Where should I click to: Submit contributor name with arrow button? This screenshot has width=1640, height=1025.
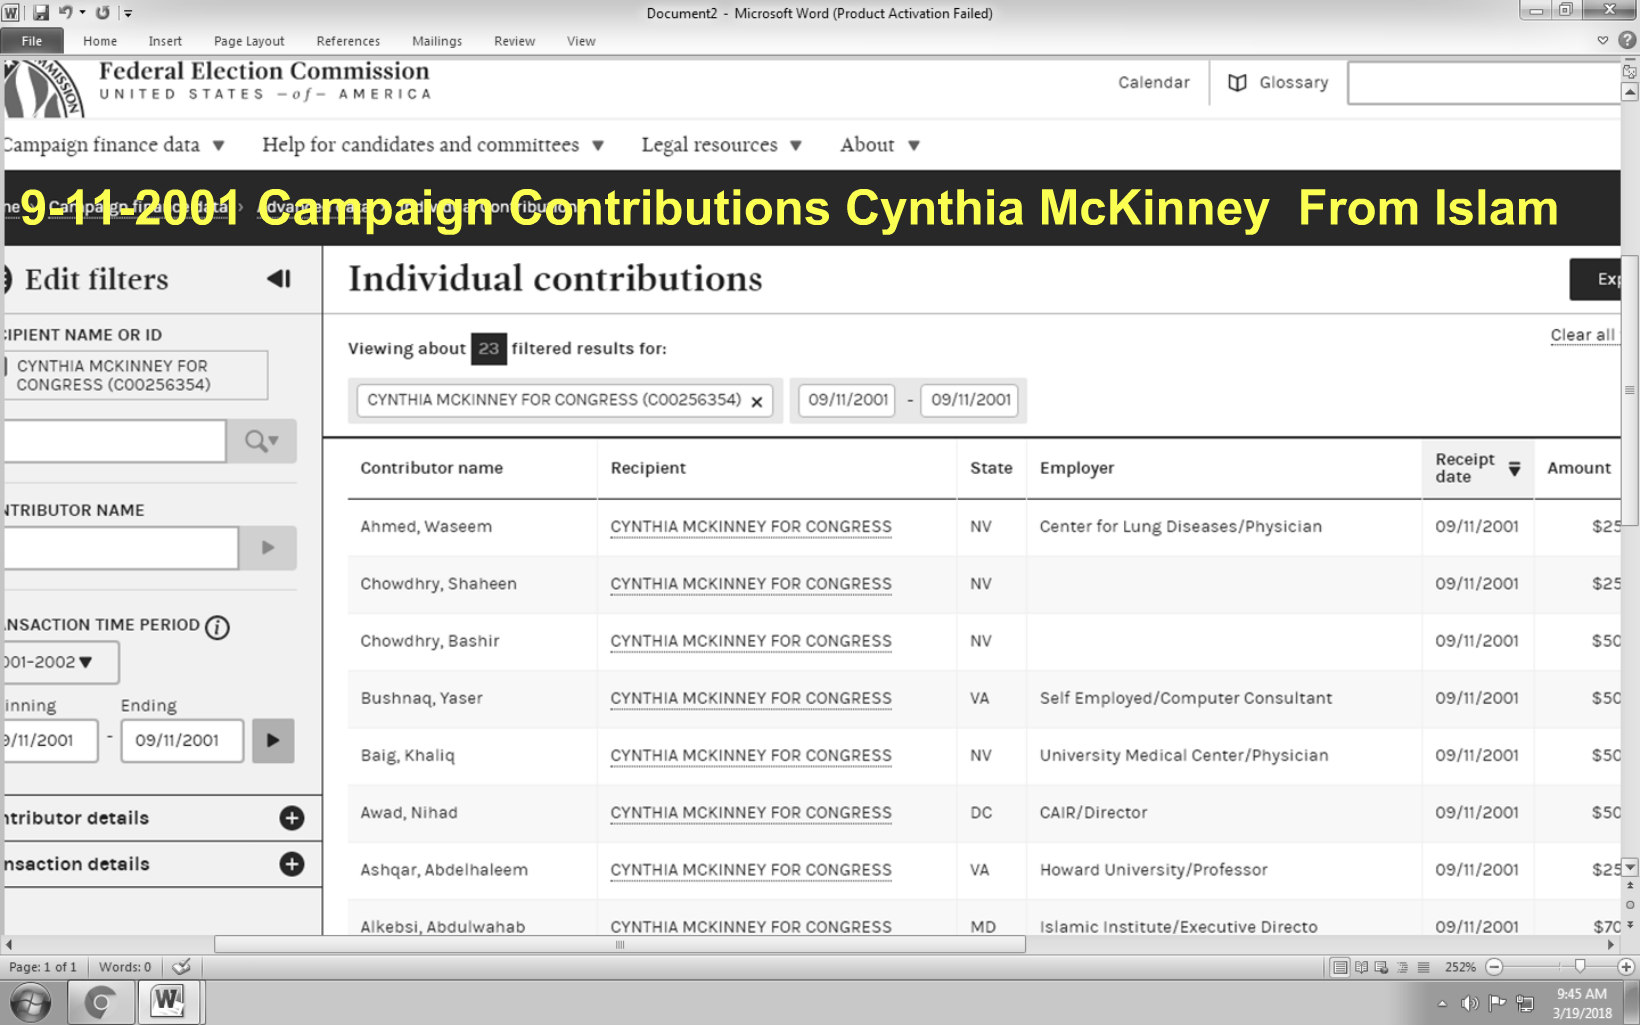(267, 548)
